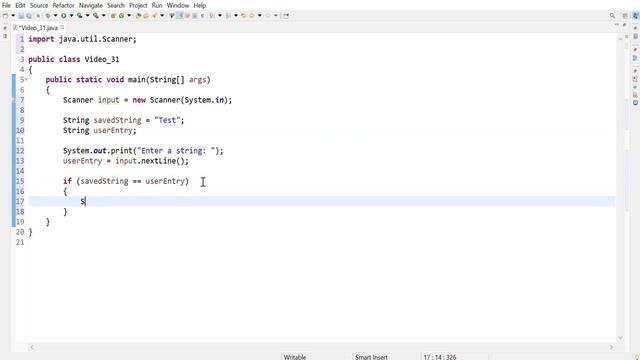640x360 pixels.
Task: Maximize the editor area
Action: pyautogui.click(x=624, y=25)
